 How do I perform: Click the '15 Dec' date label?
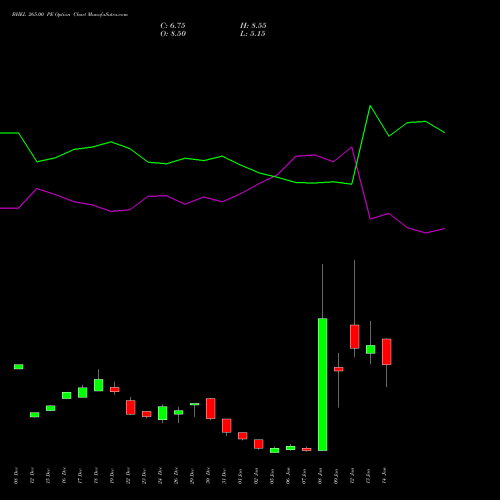pyautogui.click(x=48, y=476)
